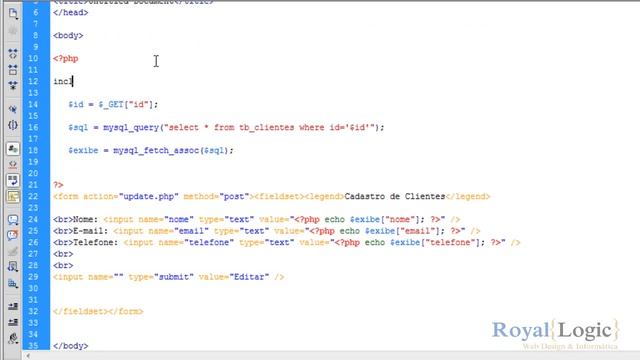Click the Indent Code icon
This screenshot has height=360, width=640.
tap(13, 307)
